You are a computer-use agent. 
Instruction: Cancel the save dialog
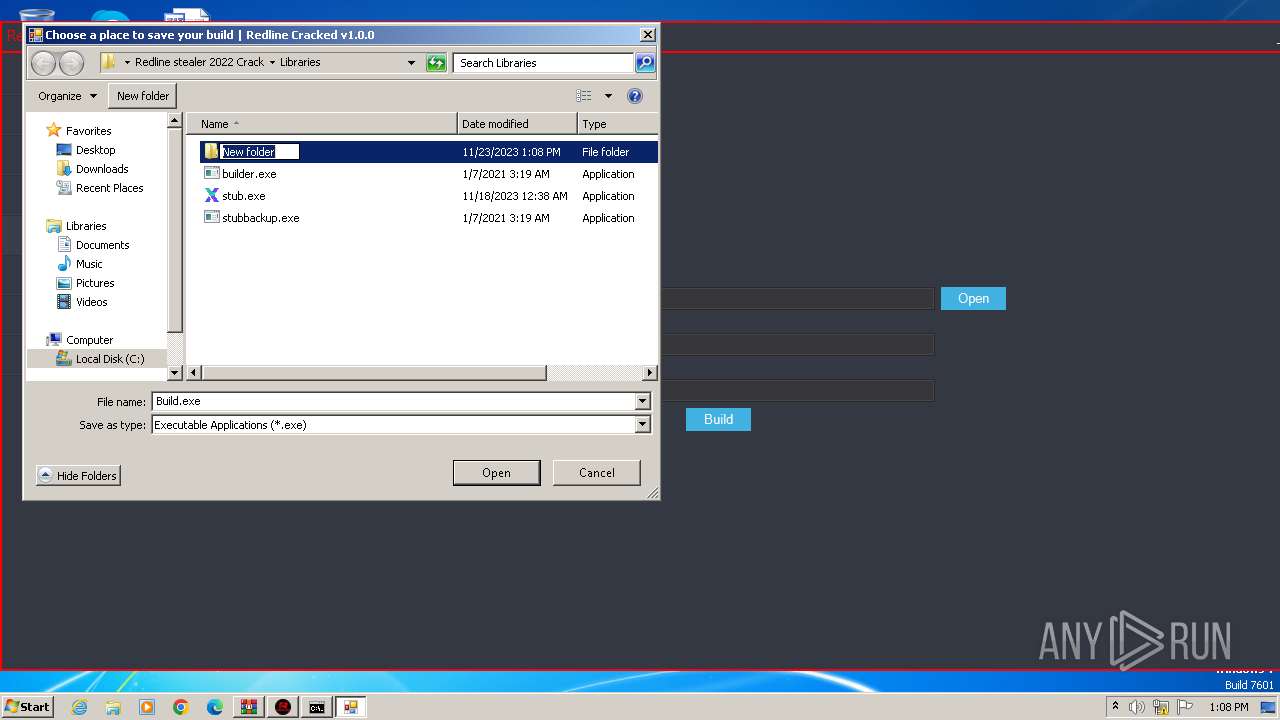tap(597, 473)
